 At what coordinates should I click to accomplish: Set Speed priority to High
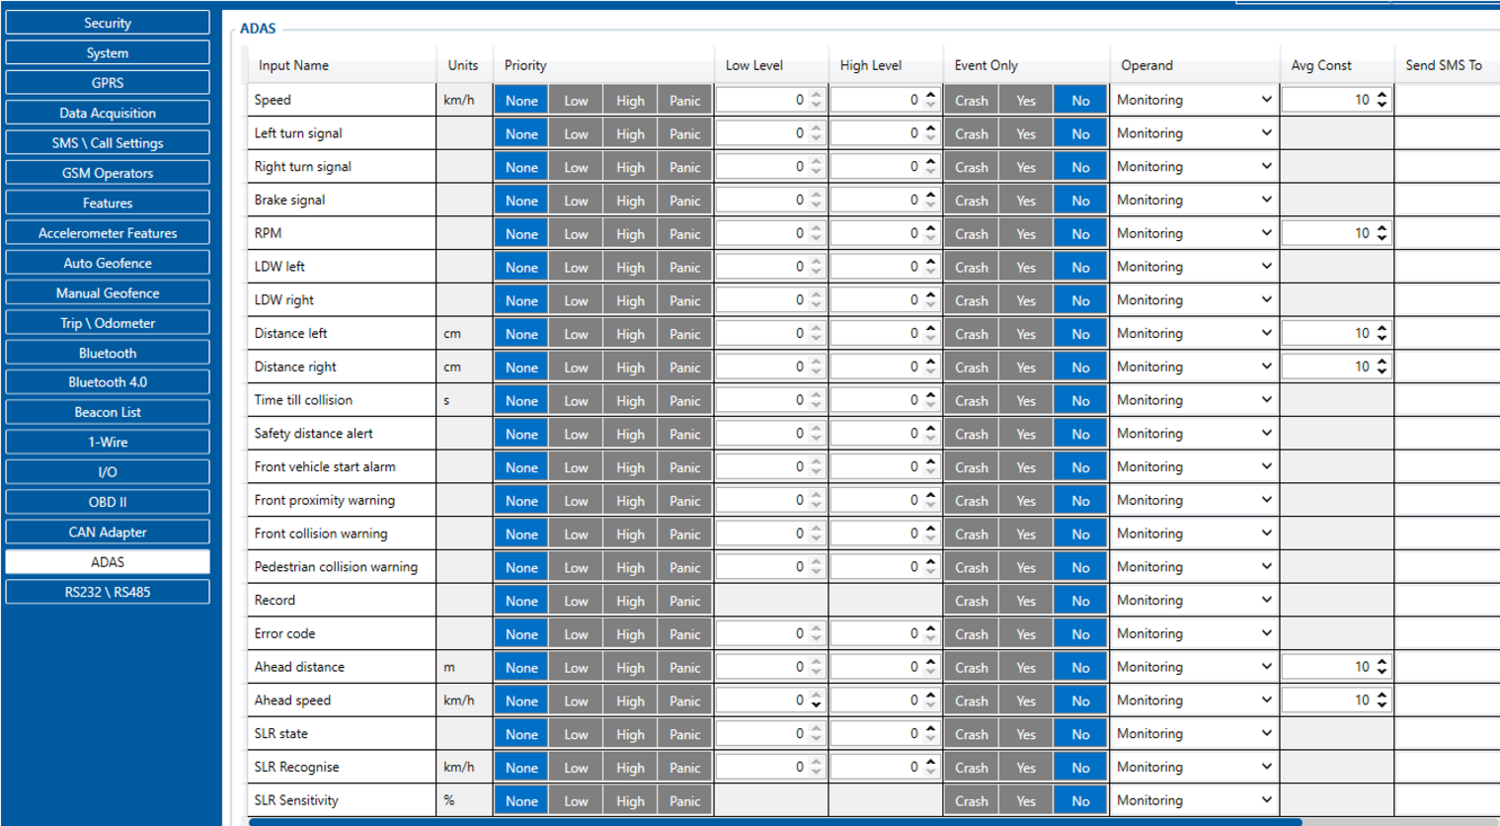tap(630, 99)
